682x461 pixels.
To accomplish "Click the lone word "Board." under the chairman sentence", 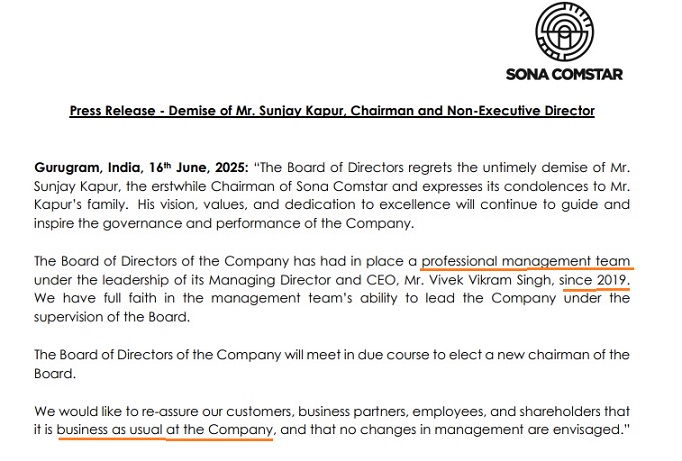I will point(55,374).
